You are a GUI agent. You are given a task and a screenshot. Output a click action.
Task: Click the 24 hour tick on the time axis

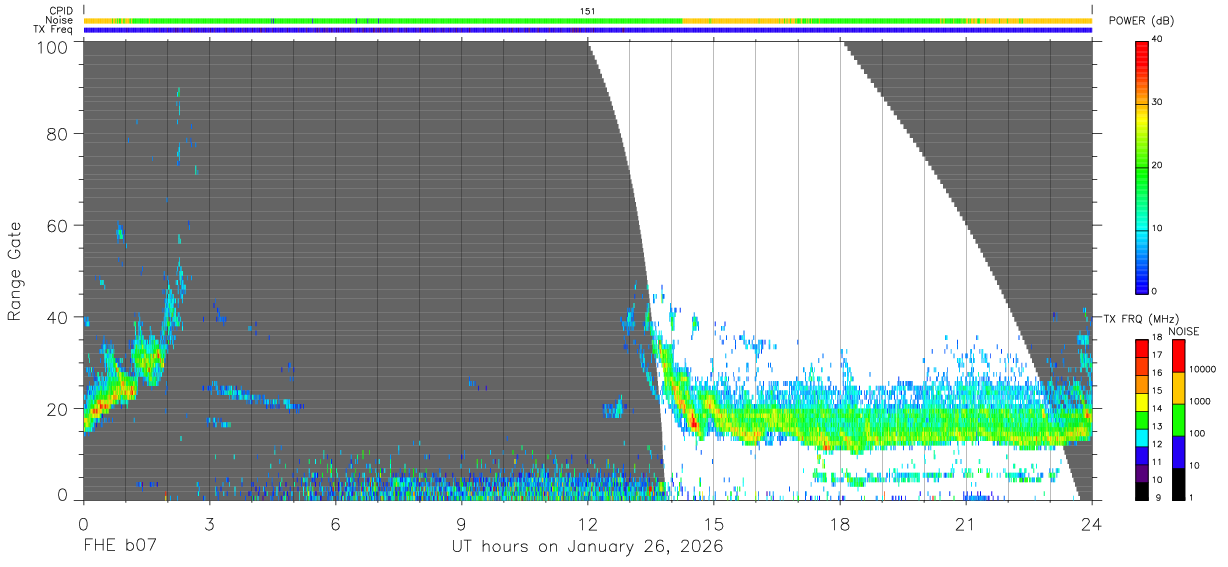point(1091,523)
